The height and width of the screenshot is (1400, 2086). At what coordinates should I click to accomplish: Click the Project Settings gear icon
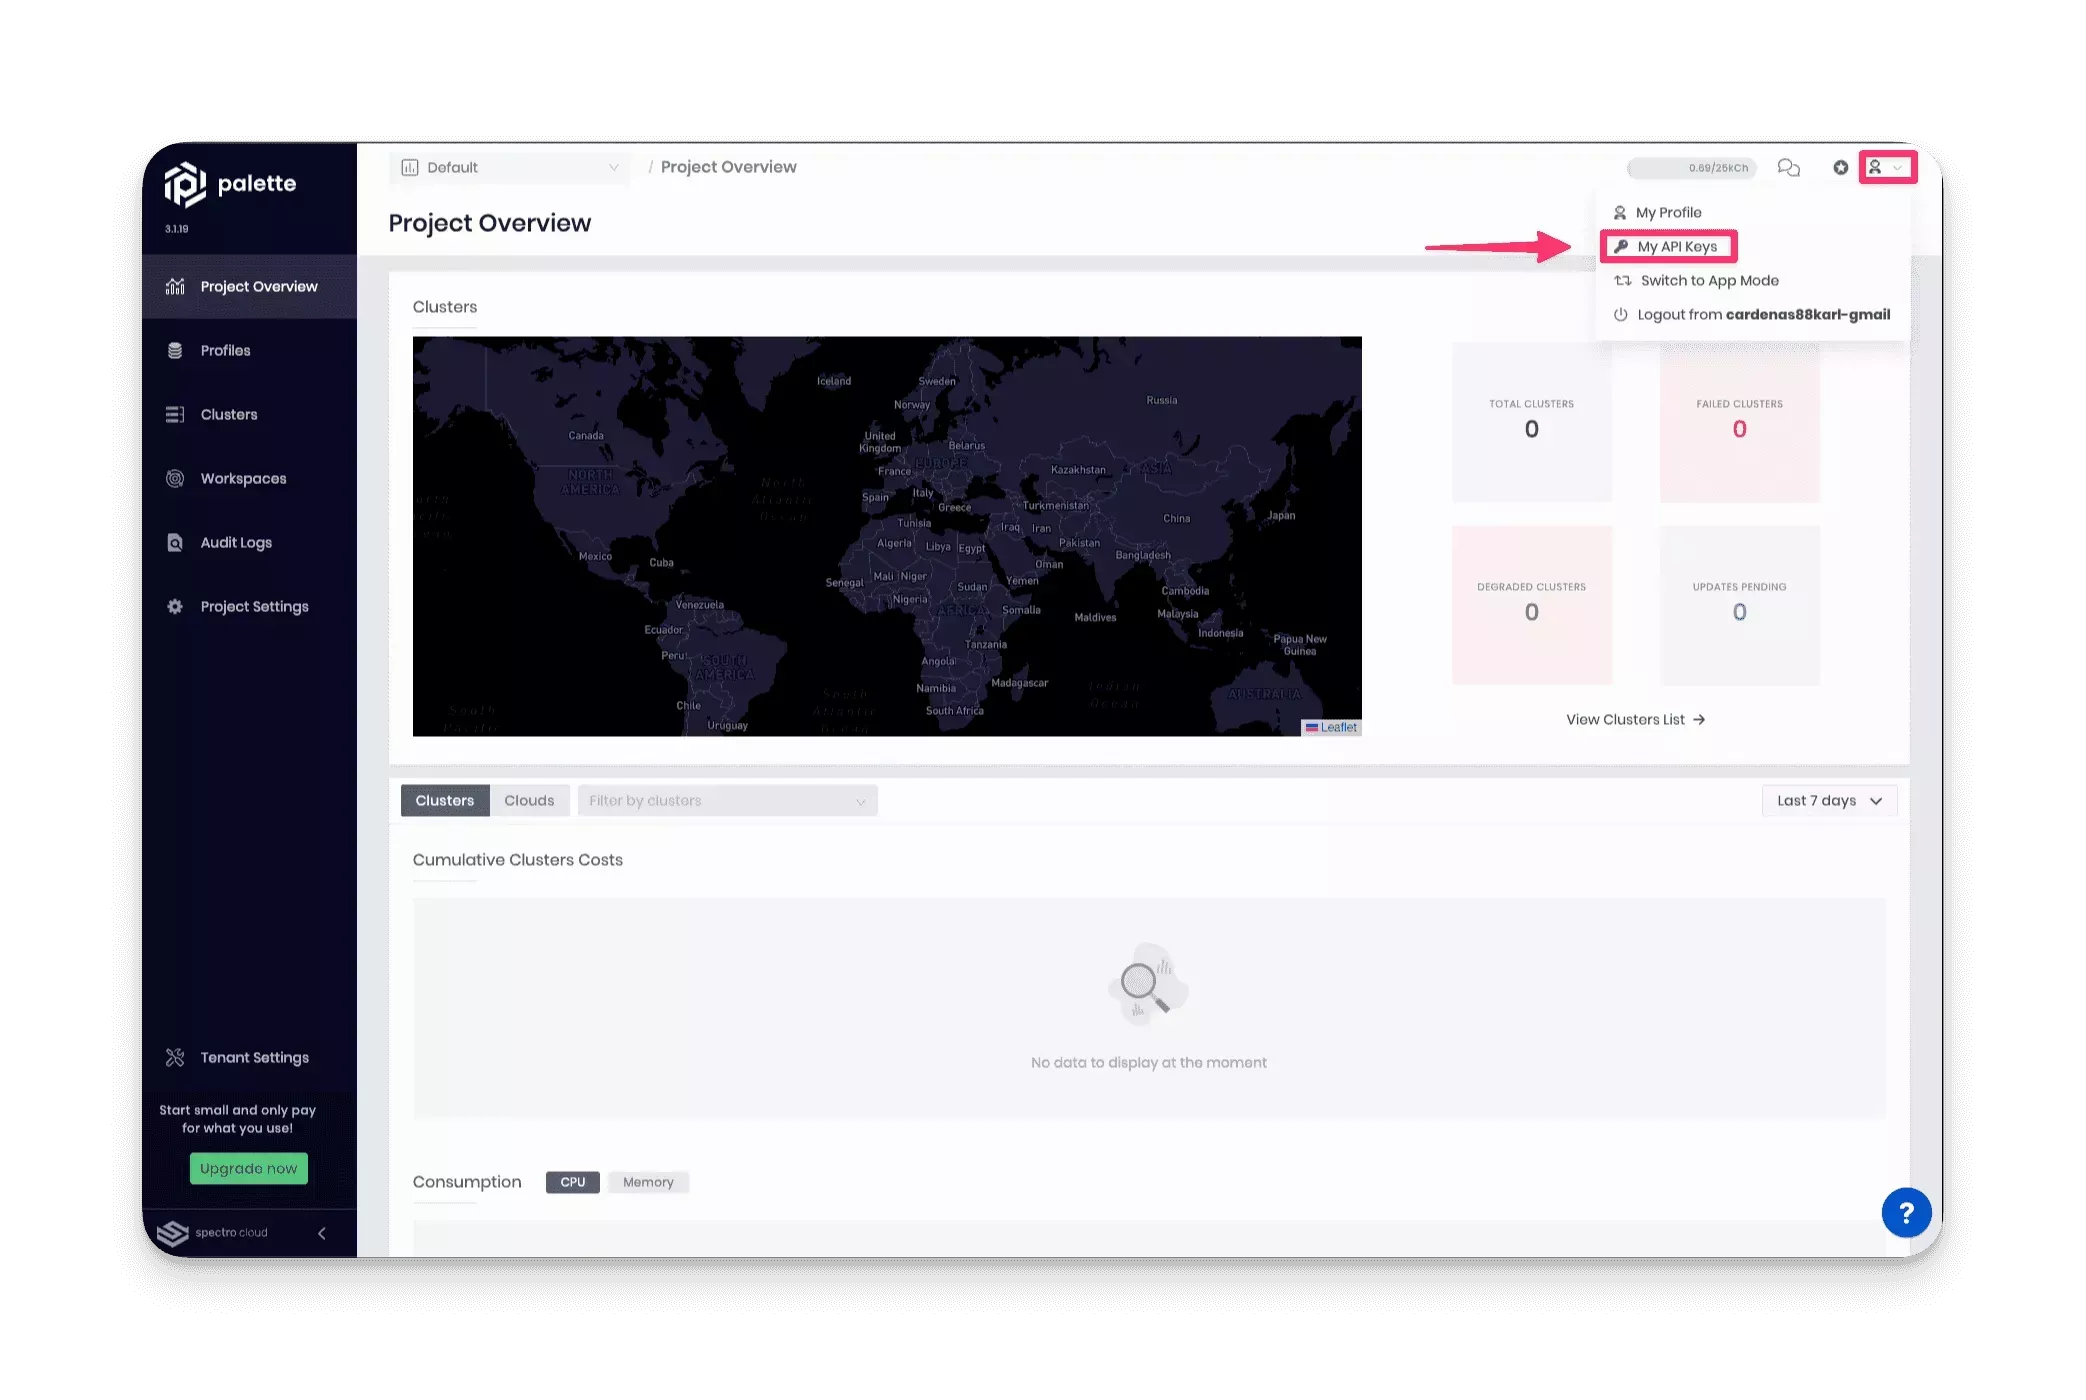(175, 606)
